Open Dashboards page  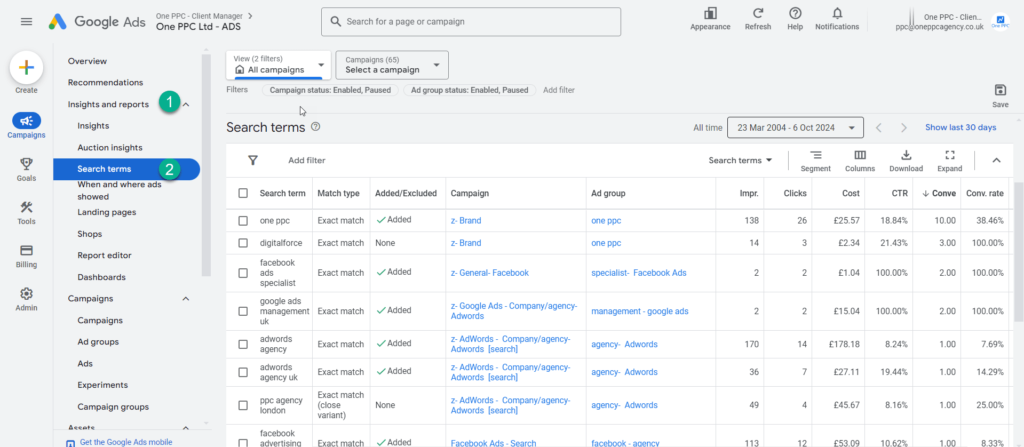pos(101,277)
